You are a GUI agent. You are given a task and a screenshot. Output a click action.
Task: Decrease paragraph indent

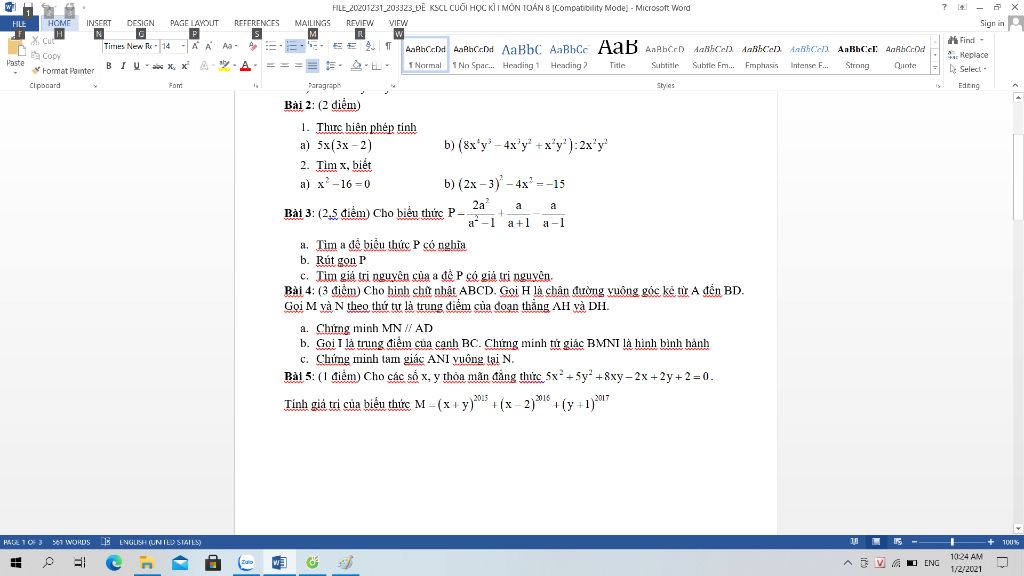pyautogui.click(x=337, y=46)
